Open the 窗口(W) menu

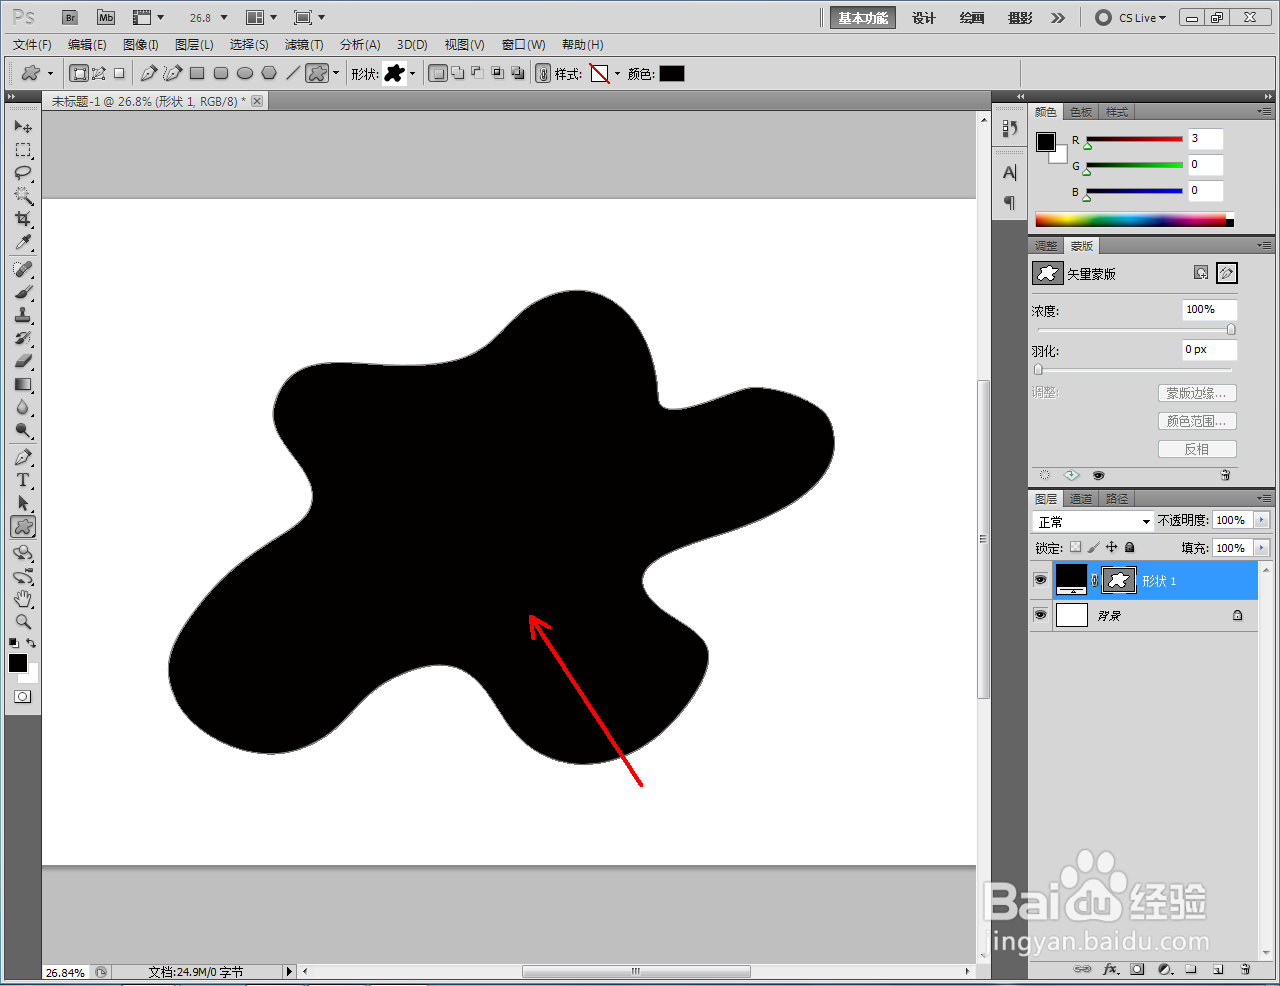(523, 44)
